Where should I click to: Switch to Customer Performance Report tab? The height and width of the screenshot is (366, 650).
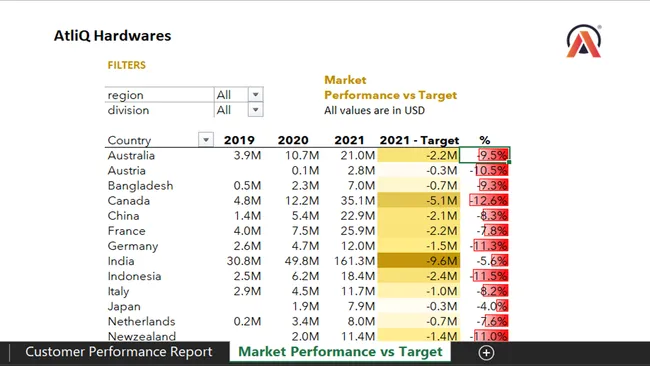(119, 352)
